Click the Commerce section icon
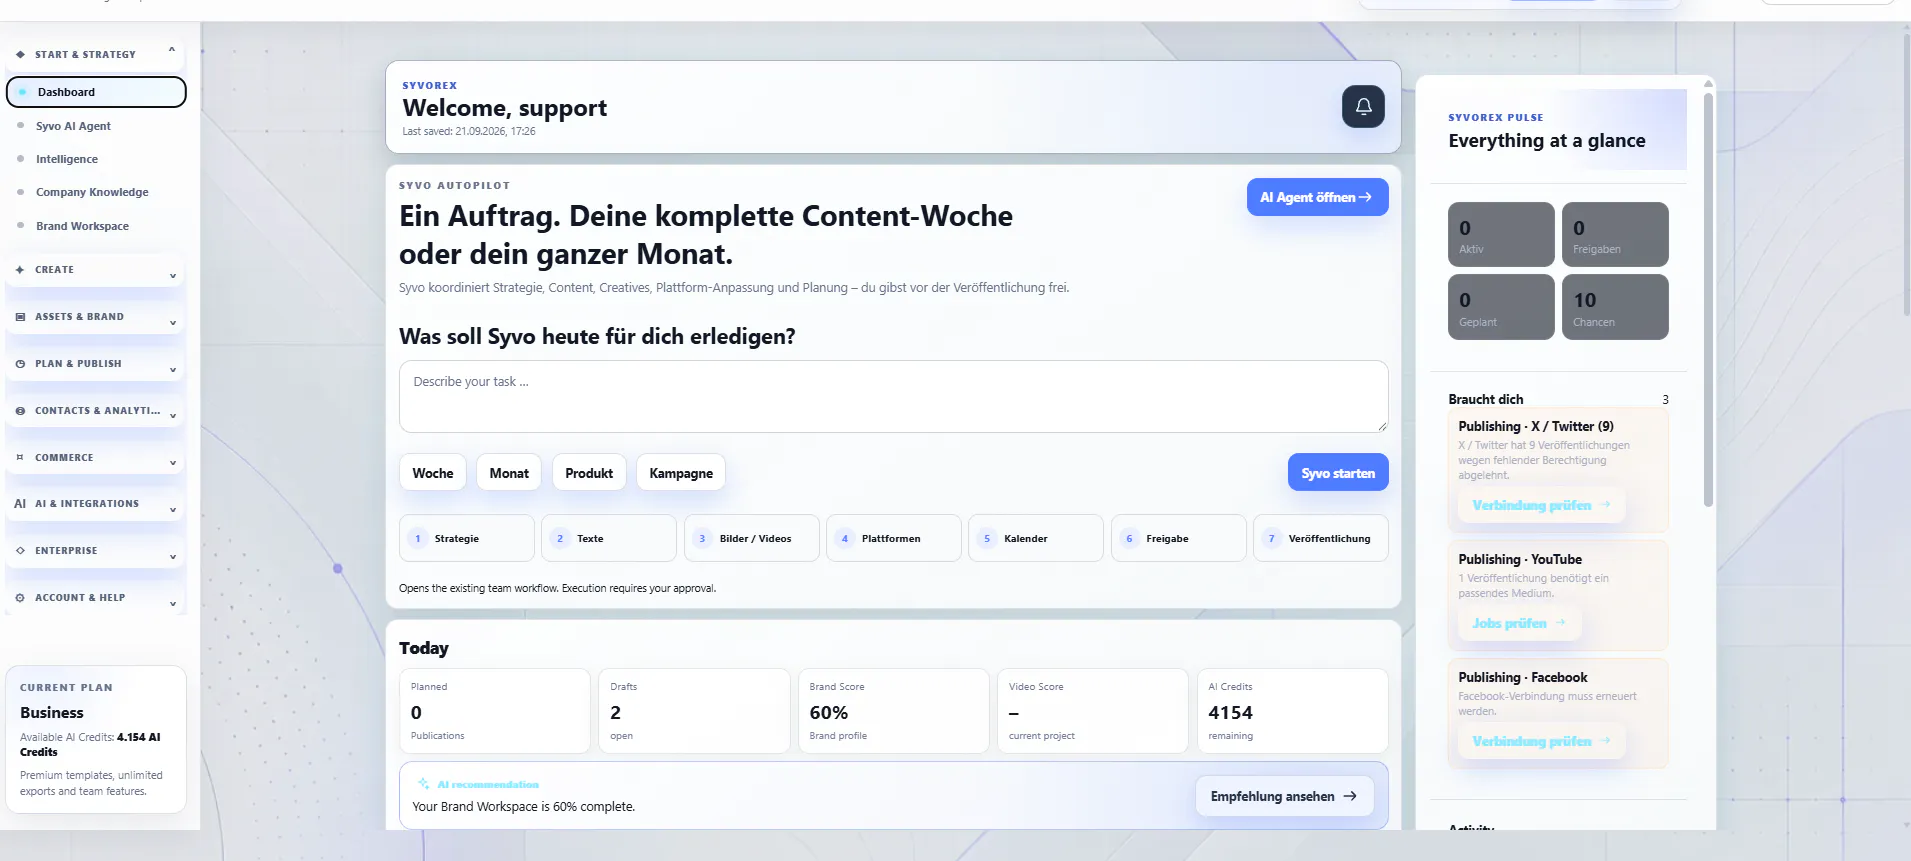 (x=20, y=458)
